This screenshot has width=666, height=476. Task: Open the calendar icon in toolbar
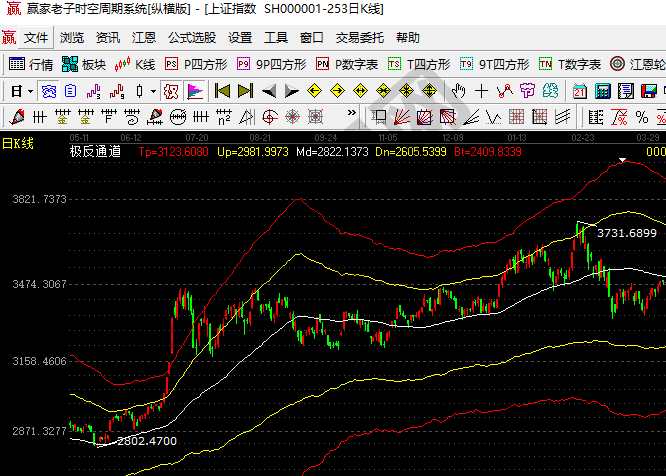(580, 91)
